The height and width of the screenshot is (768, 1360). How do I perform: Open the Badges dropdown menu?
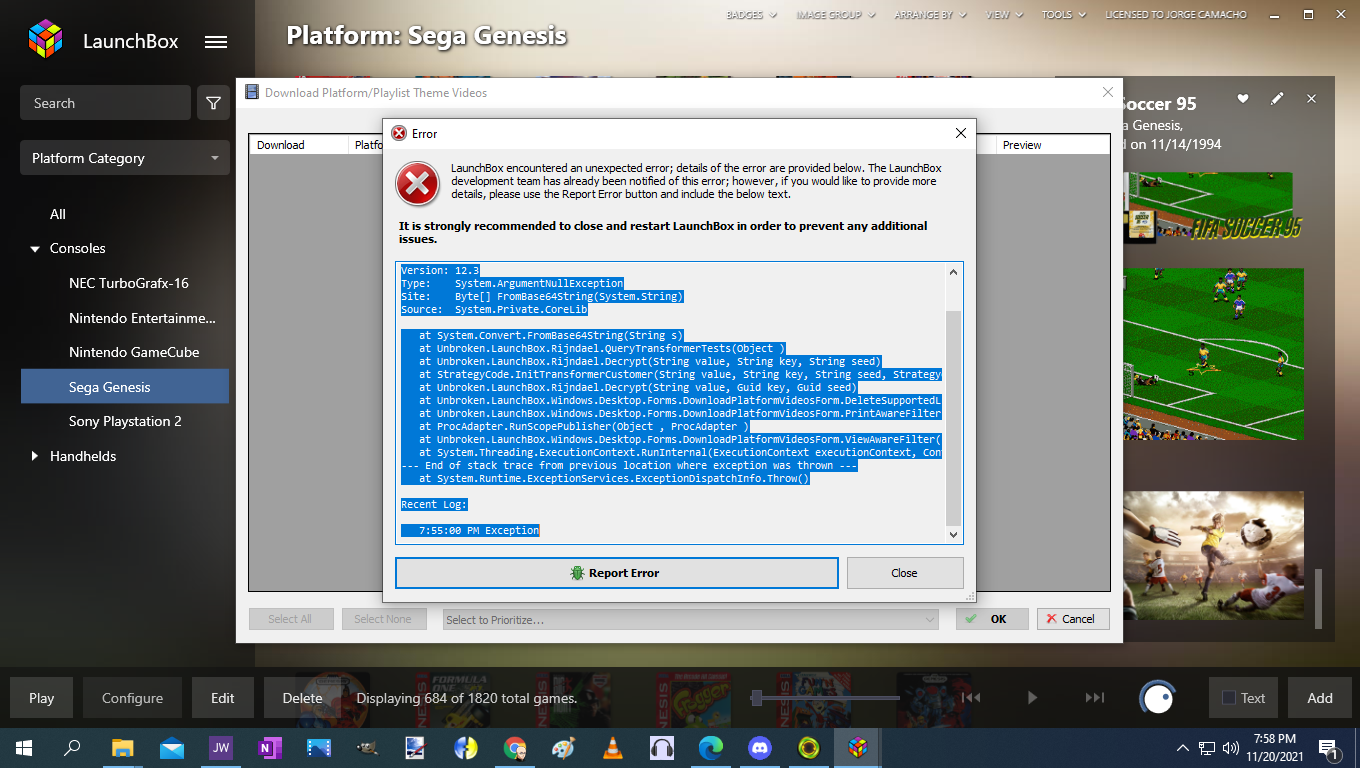click(x=751, y=15)
